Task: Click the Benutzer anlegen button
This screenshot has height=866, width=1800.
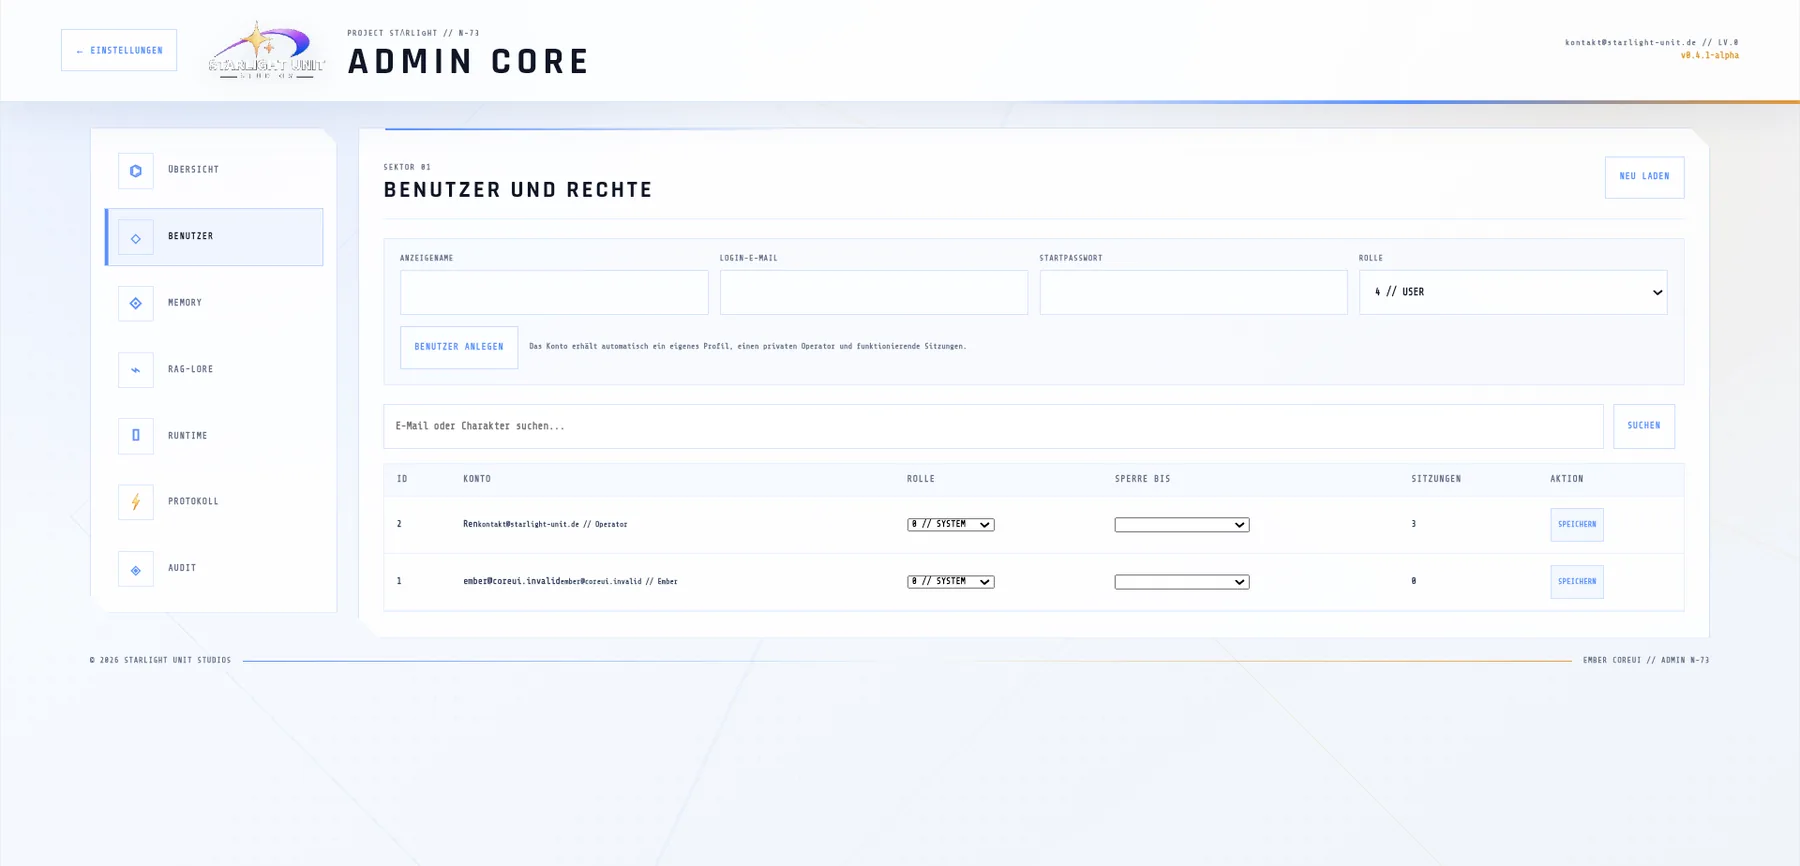Action: click(459, 347)
